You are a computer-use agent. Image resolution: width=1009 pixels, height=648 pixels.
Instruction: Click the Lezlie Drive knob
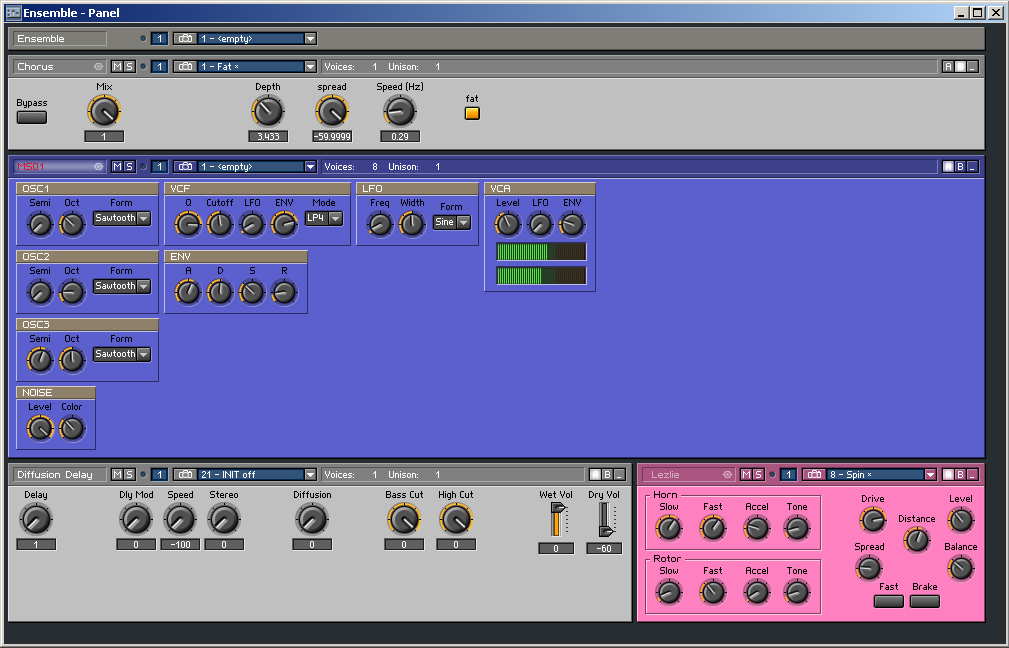click(x=873, y=520)
